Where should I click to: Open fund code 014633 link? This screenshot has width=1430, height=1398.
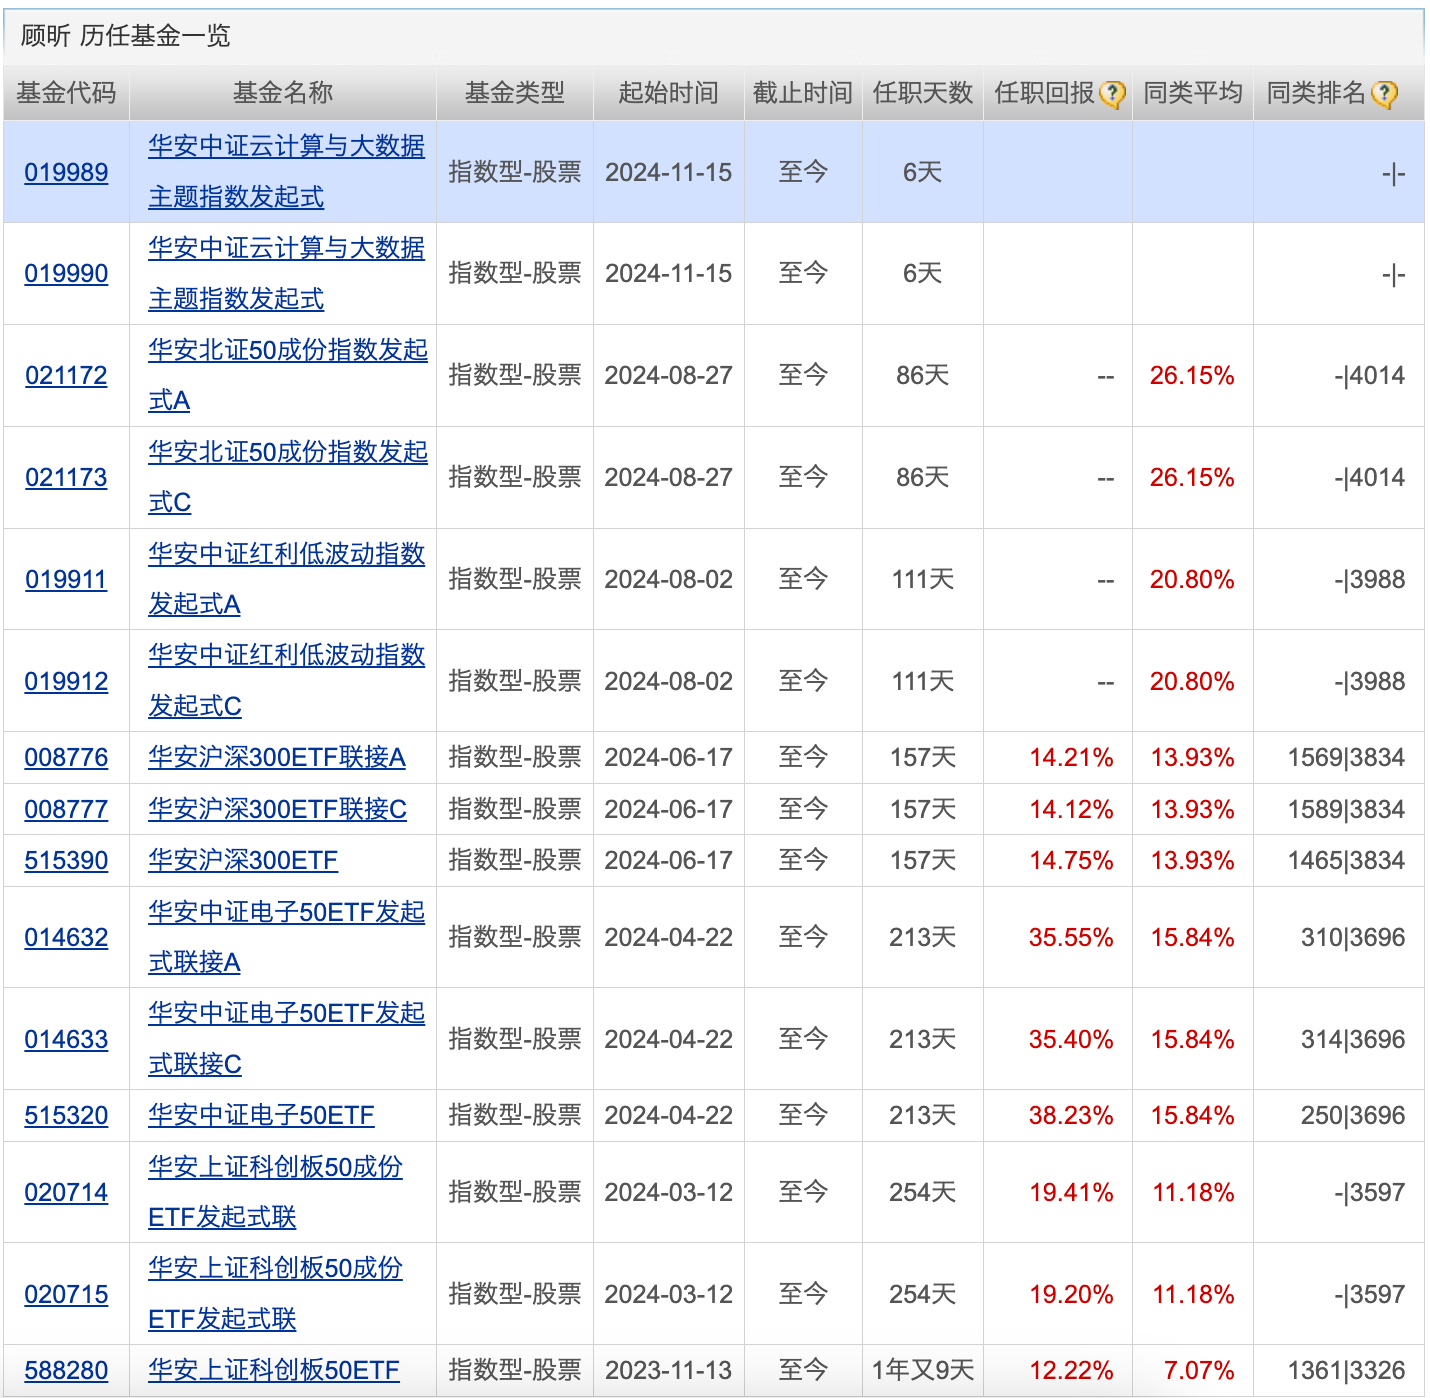66,1039
